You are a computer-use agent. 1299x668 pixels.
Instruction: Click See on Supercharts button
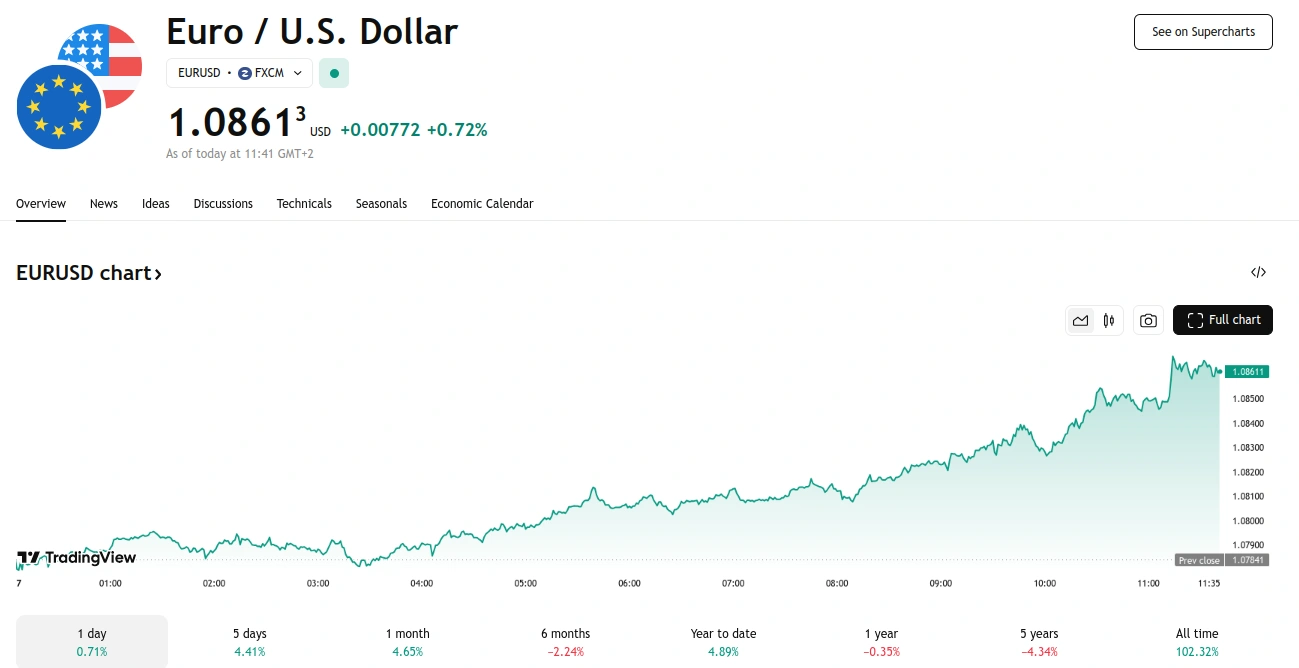(x=1203, y=32)
